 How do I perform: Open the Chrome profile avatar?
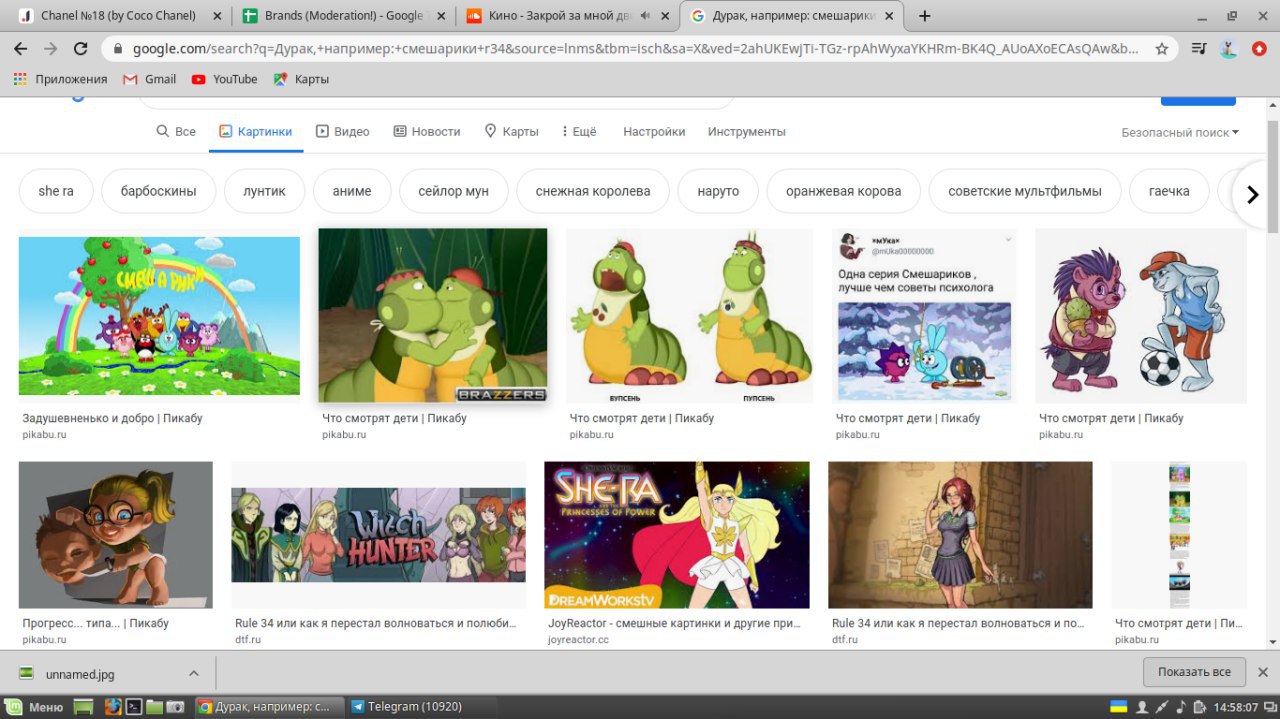tap(1229, 48)
